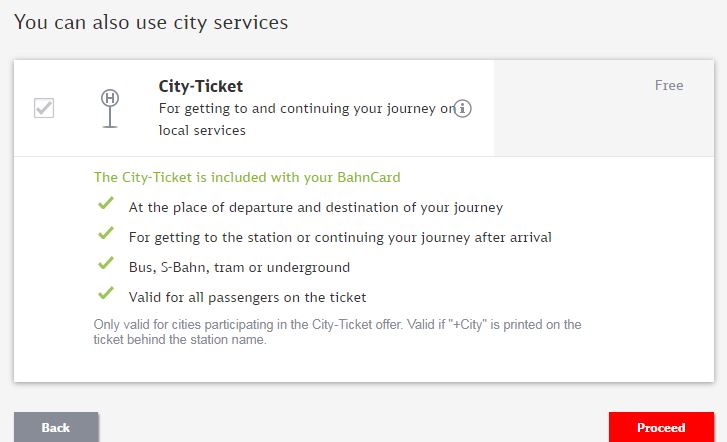Continue with the red Proceed button
This screenshot has height=442, width=727.
[661, 427]
